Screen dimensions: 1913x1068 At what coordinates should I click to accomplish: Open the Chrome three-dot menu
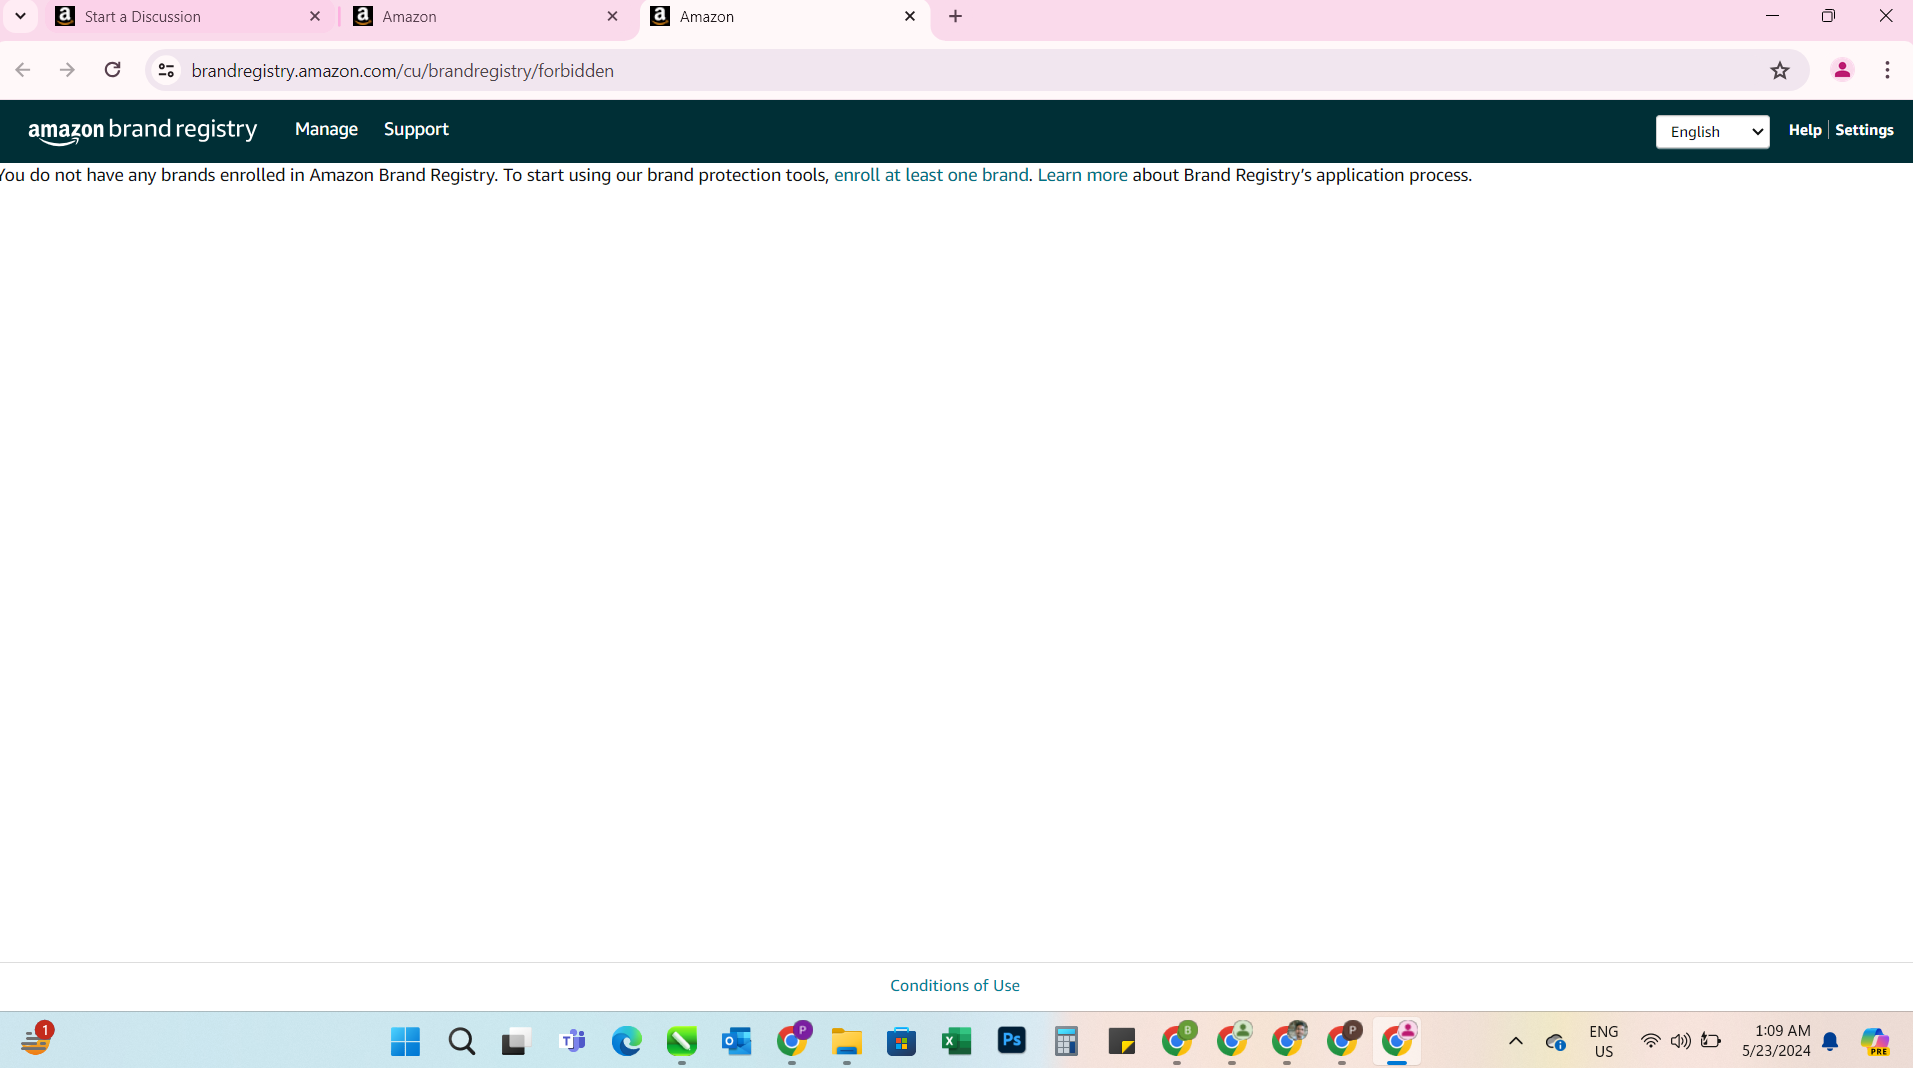click(1887, 70)
